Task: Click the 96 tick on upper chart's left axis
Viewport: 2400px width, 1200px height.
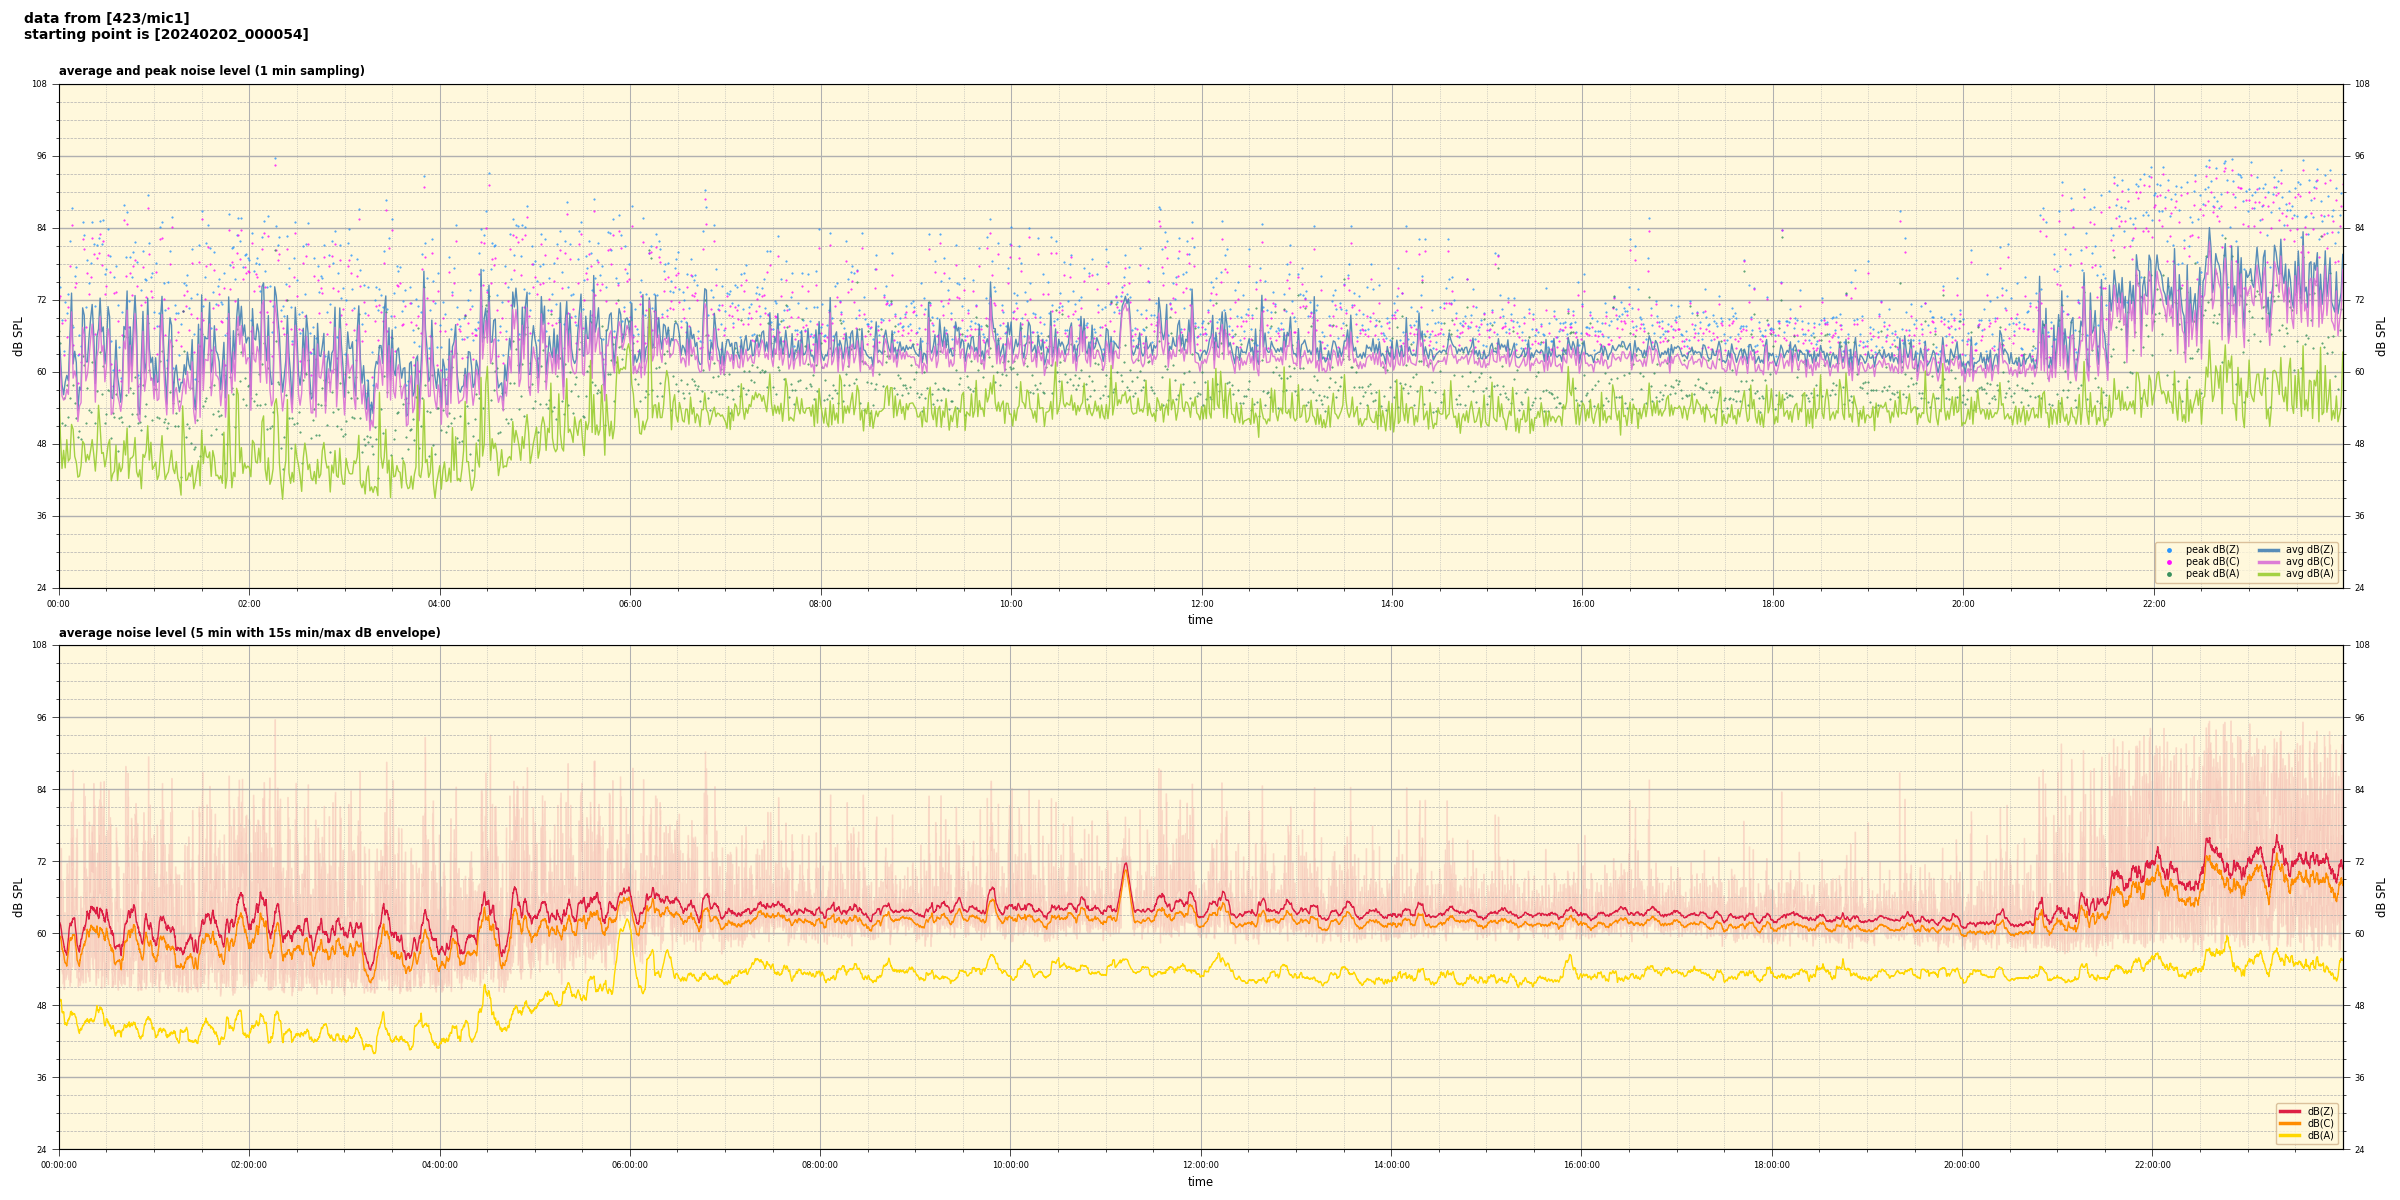Action: pos(41,156)
